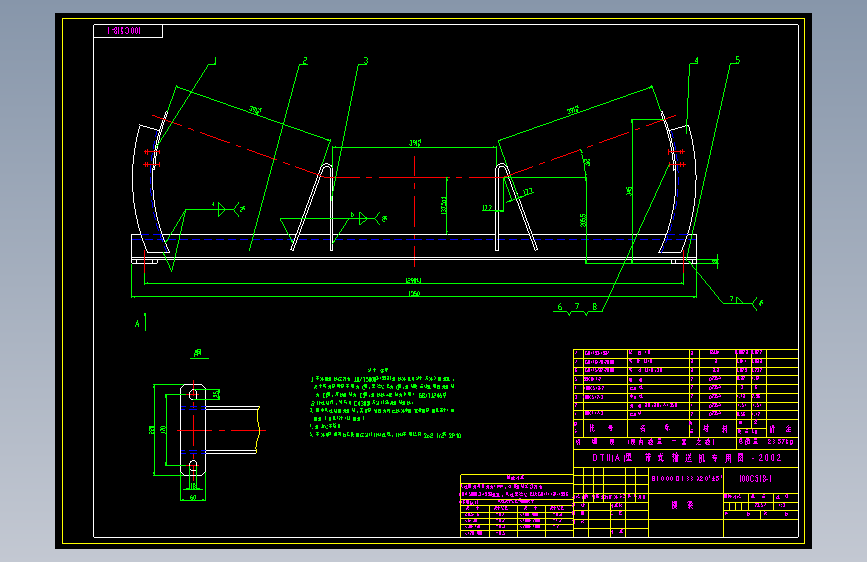Select the section view marker A
This screenshot has height=562, width=867.
pos(137,324)
